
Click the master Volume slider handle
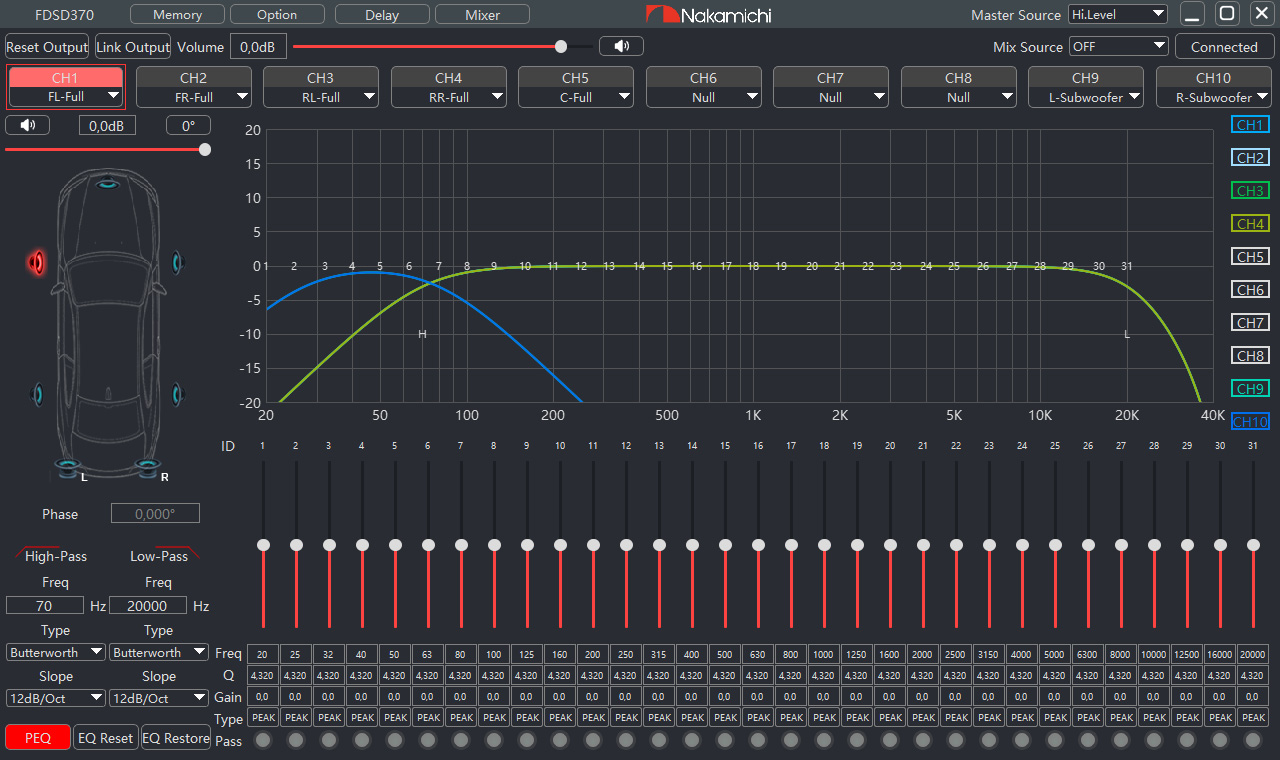pyautogui.click(x=561, y=46)
